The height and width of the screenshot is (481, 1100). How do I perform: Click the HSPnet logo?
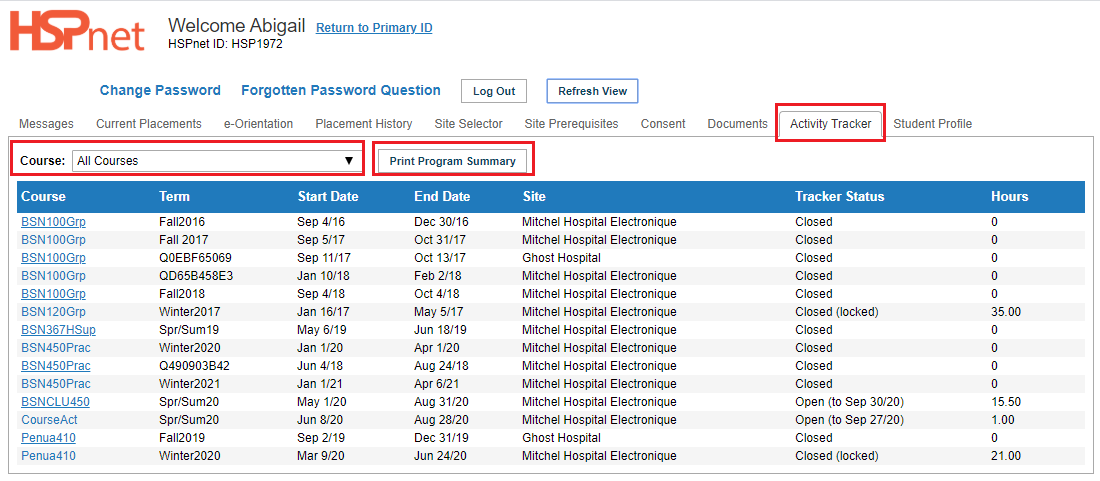pyautogui.click(x=77, y=32)
